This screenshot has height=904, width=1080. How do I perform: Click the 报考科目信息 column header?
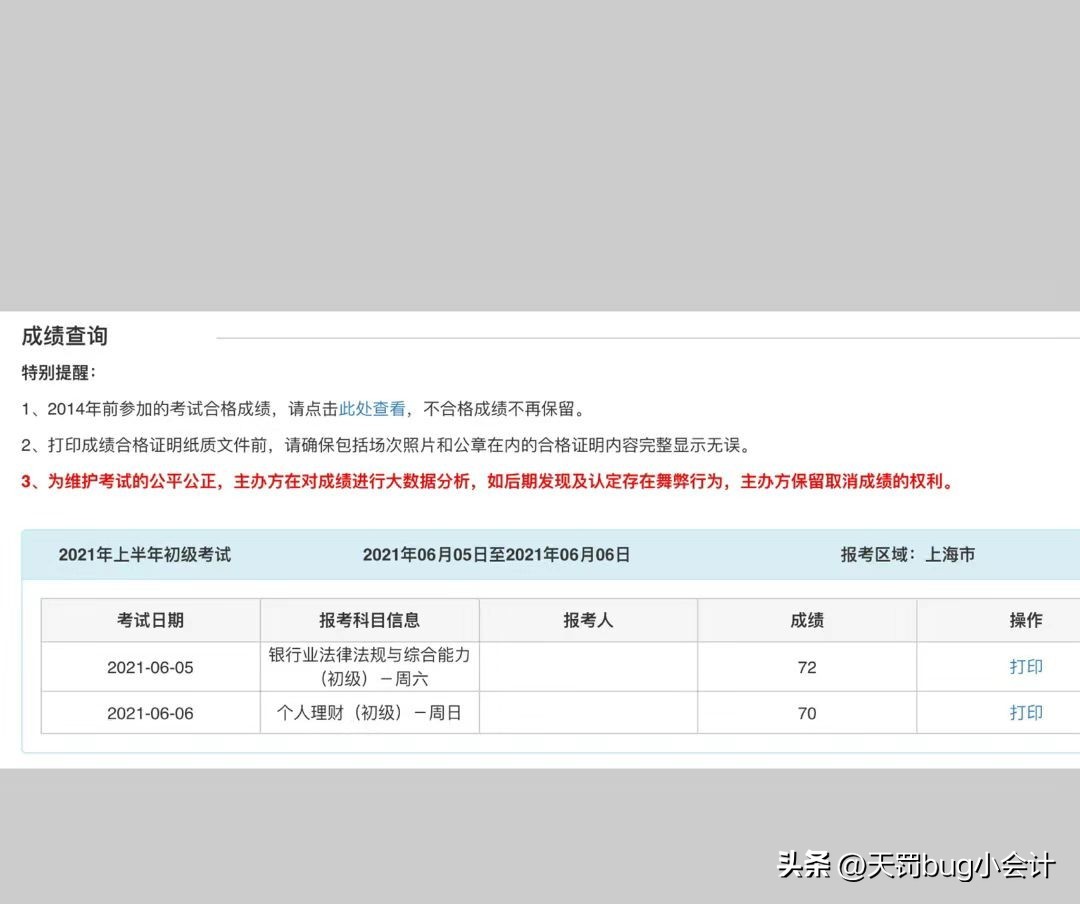pyautogui.click(x=369, y=620)
